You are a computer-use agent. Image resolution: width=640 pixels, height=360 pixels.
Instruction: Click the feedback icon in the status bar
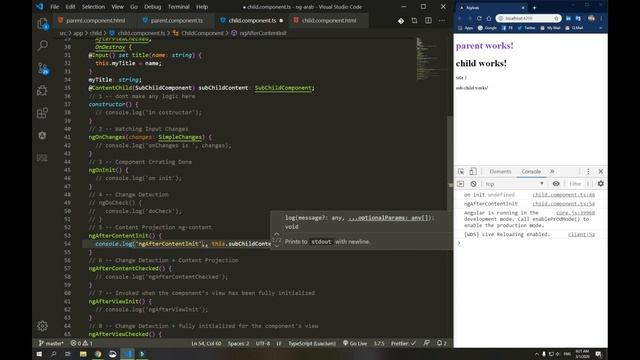[x=427, y=343]
